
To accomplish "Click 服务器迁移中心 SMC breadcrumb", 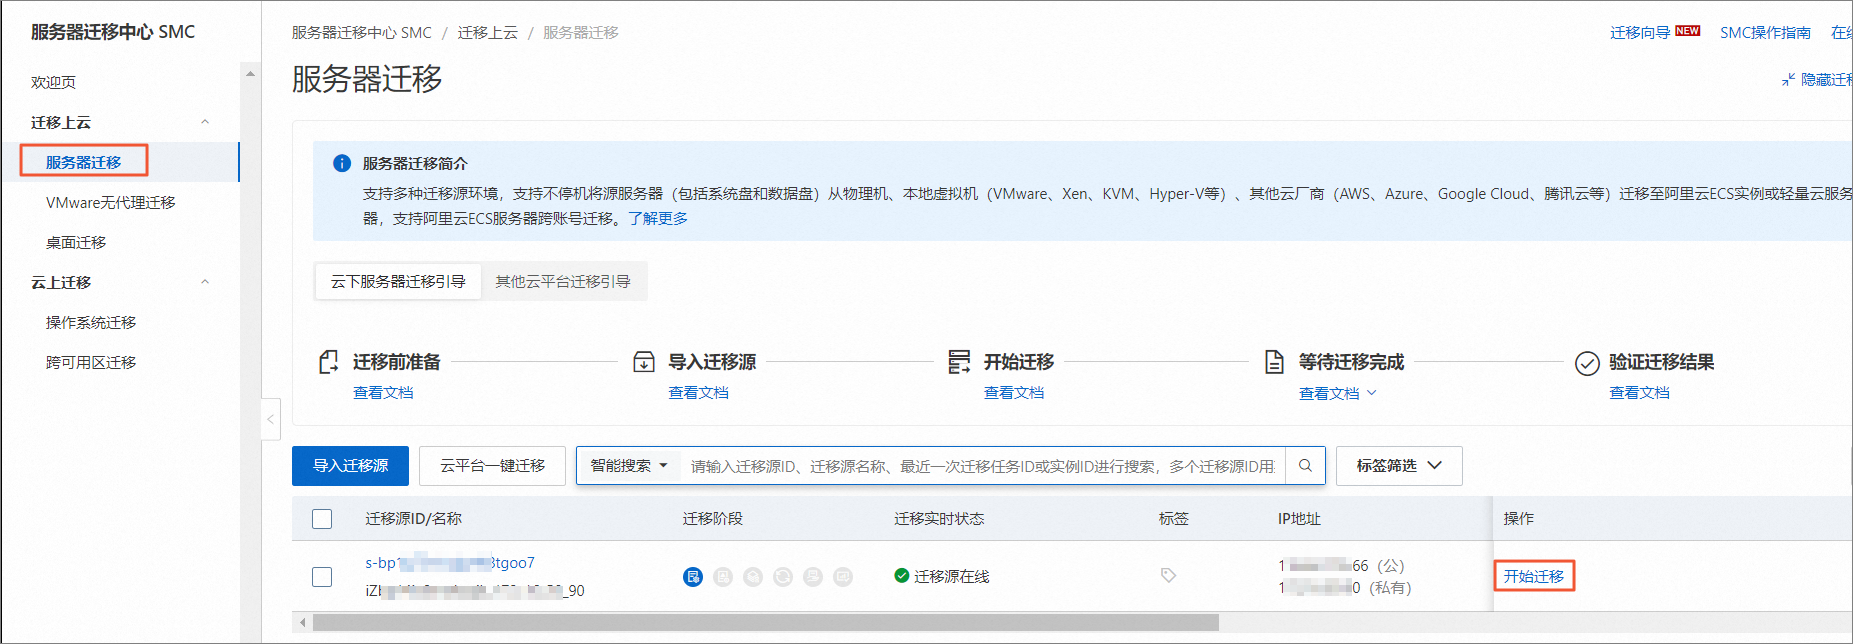I will (361, 33).
